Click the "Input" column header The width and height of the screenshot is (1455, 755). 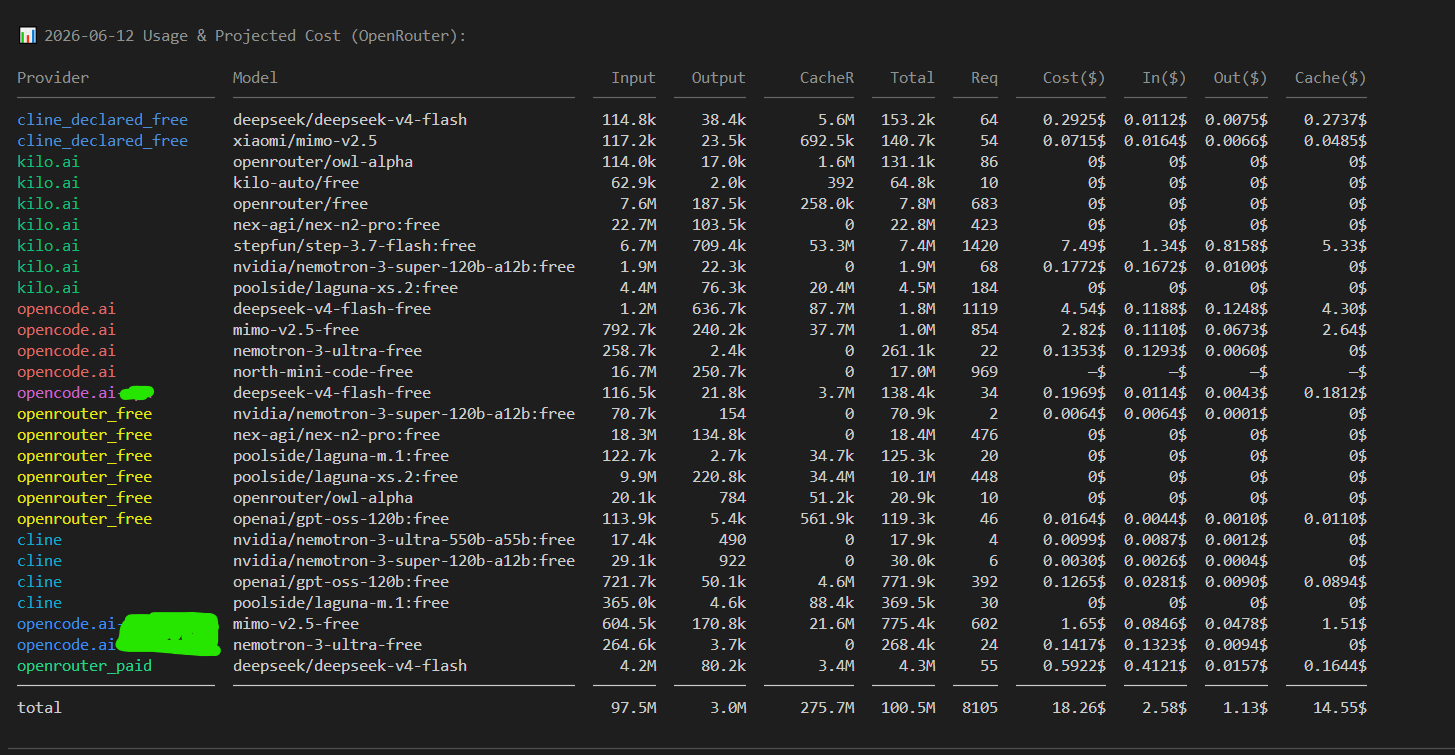click(634, 78)
